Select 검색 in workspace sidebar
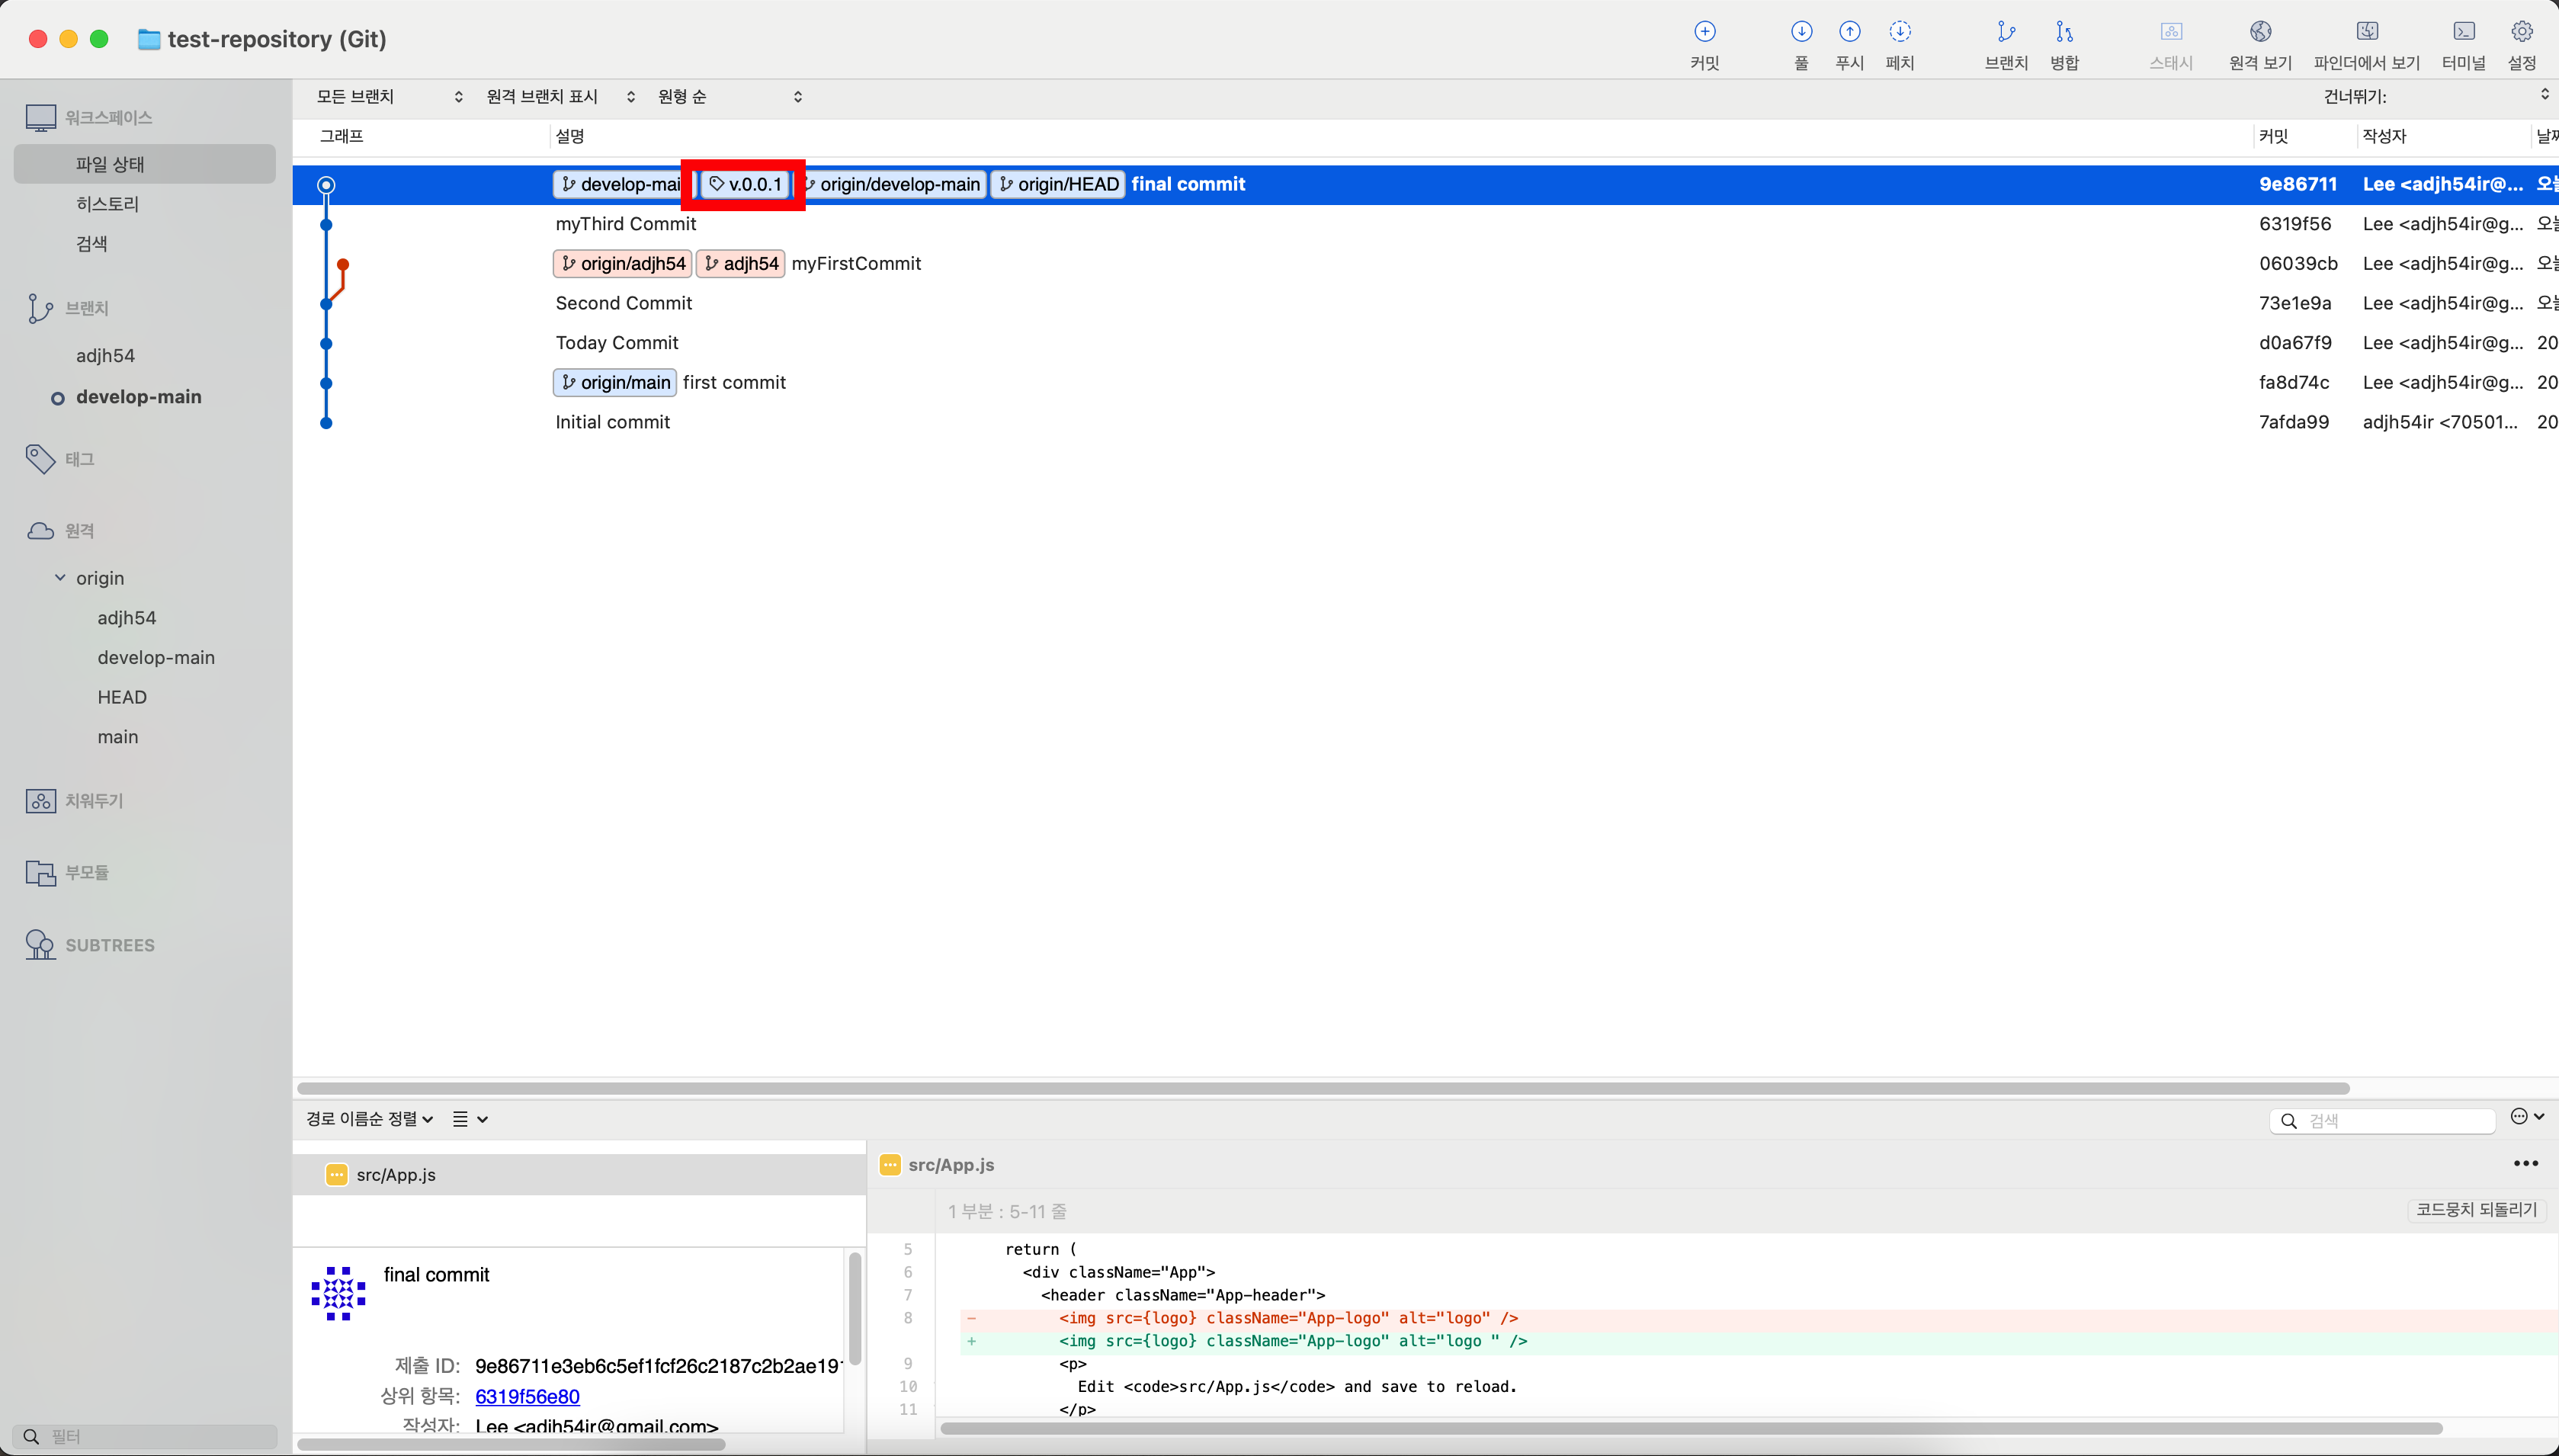This screenshot has width=2559, height=1456. point(92,244)
